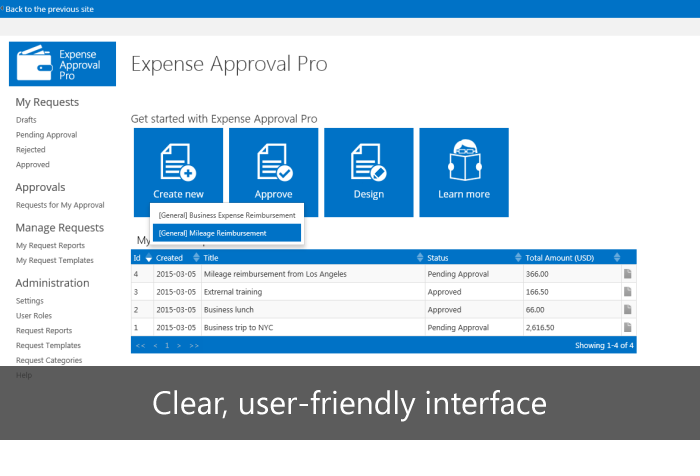Open Approved requests in sidebar
Viewport: 700px width, 476px height.
click(33, 164)
